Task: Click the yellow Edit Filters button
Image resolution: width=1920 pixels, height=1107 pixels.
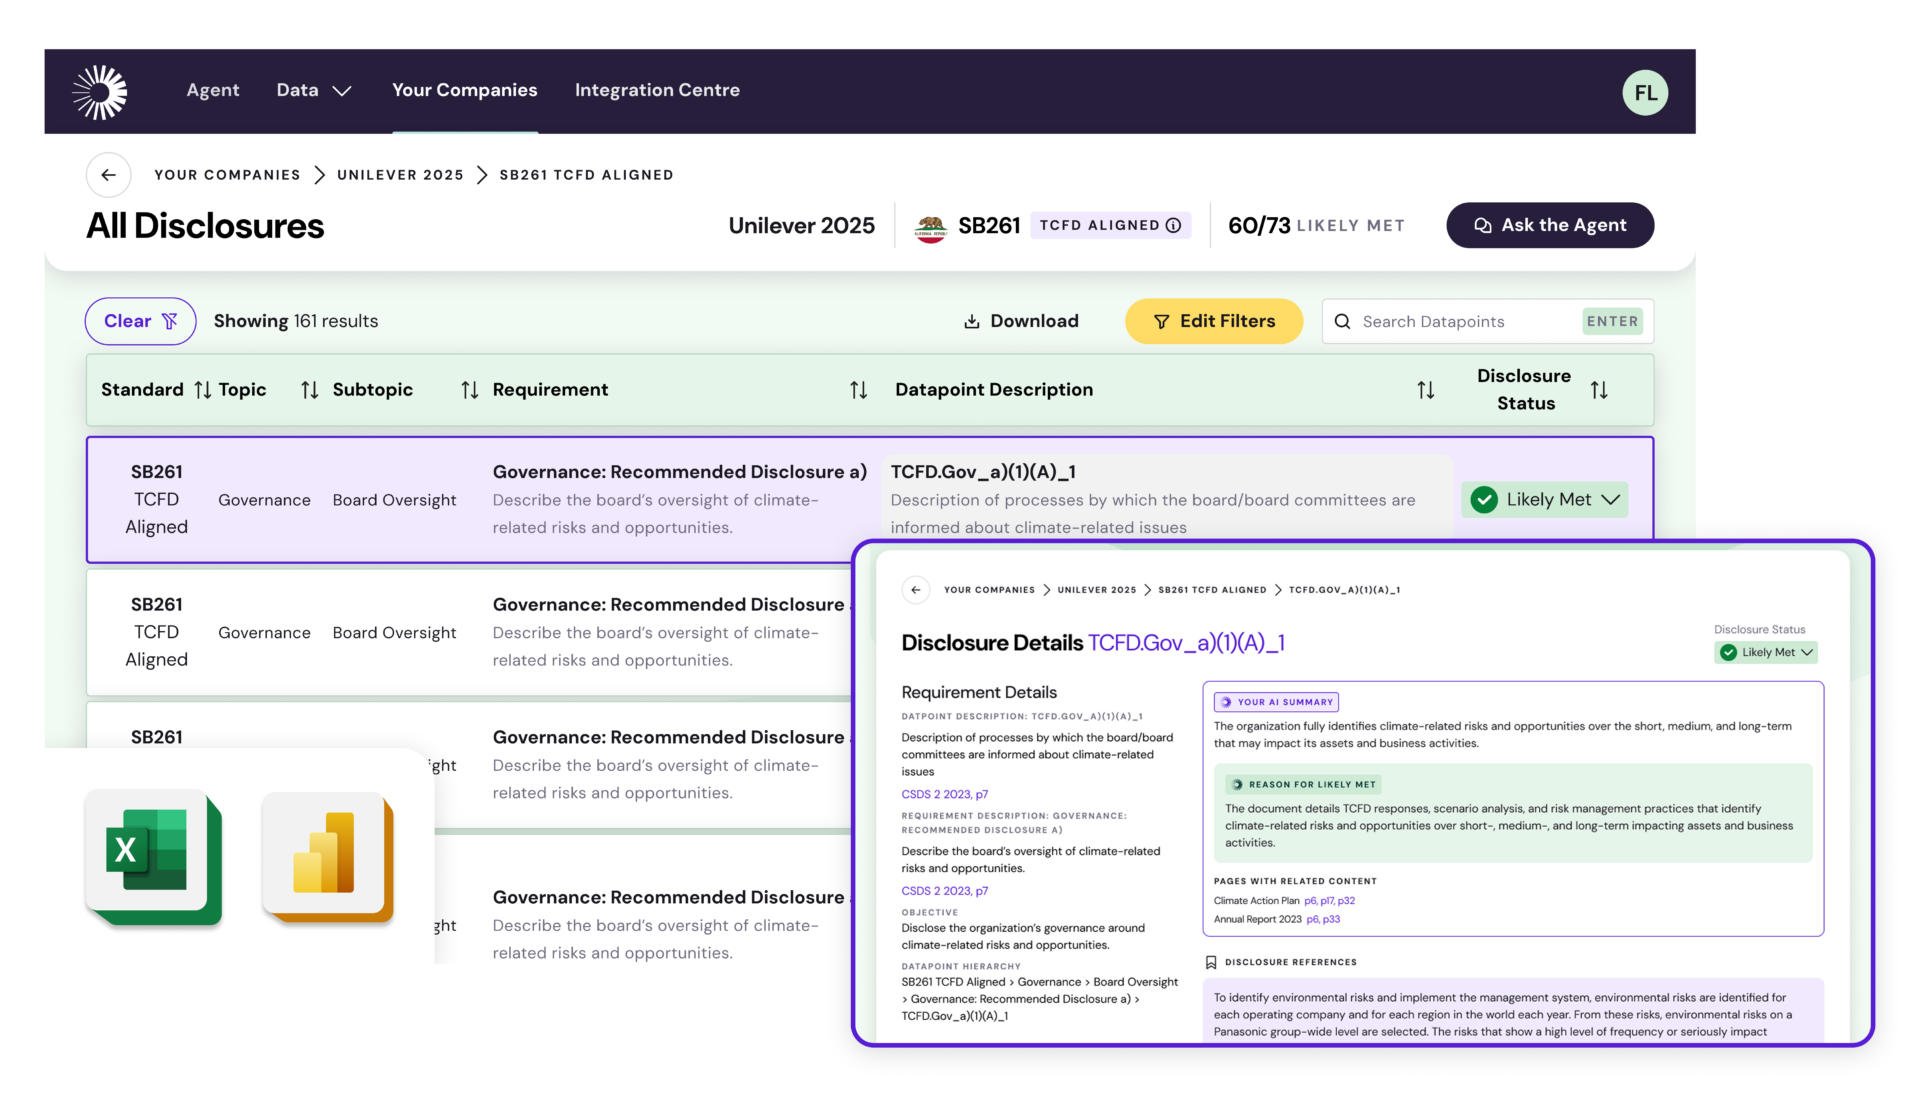Action: pyautogui.click(x=1213, y=321)
